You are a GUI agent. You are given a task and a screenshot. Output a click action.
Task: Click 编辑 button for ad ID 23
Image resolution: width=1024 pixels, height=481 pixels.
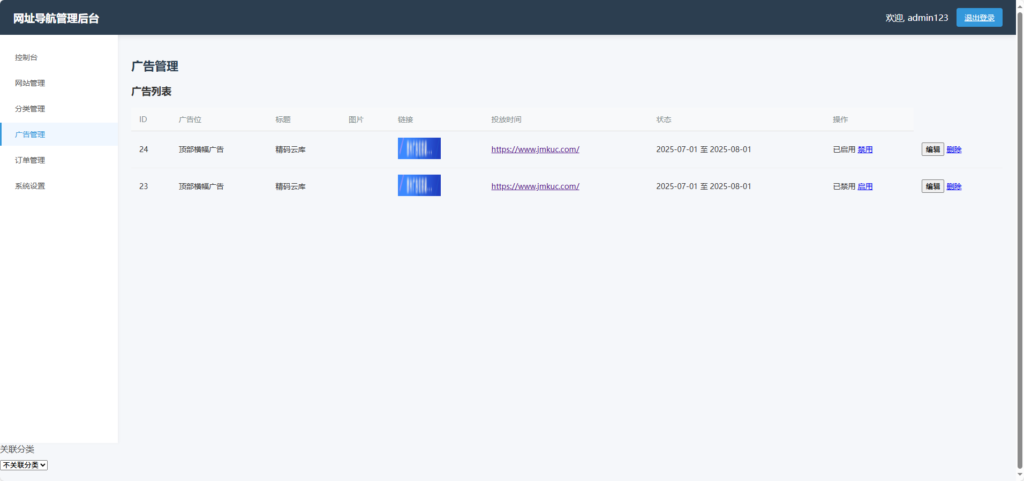click(x=932, y=186)
